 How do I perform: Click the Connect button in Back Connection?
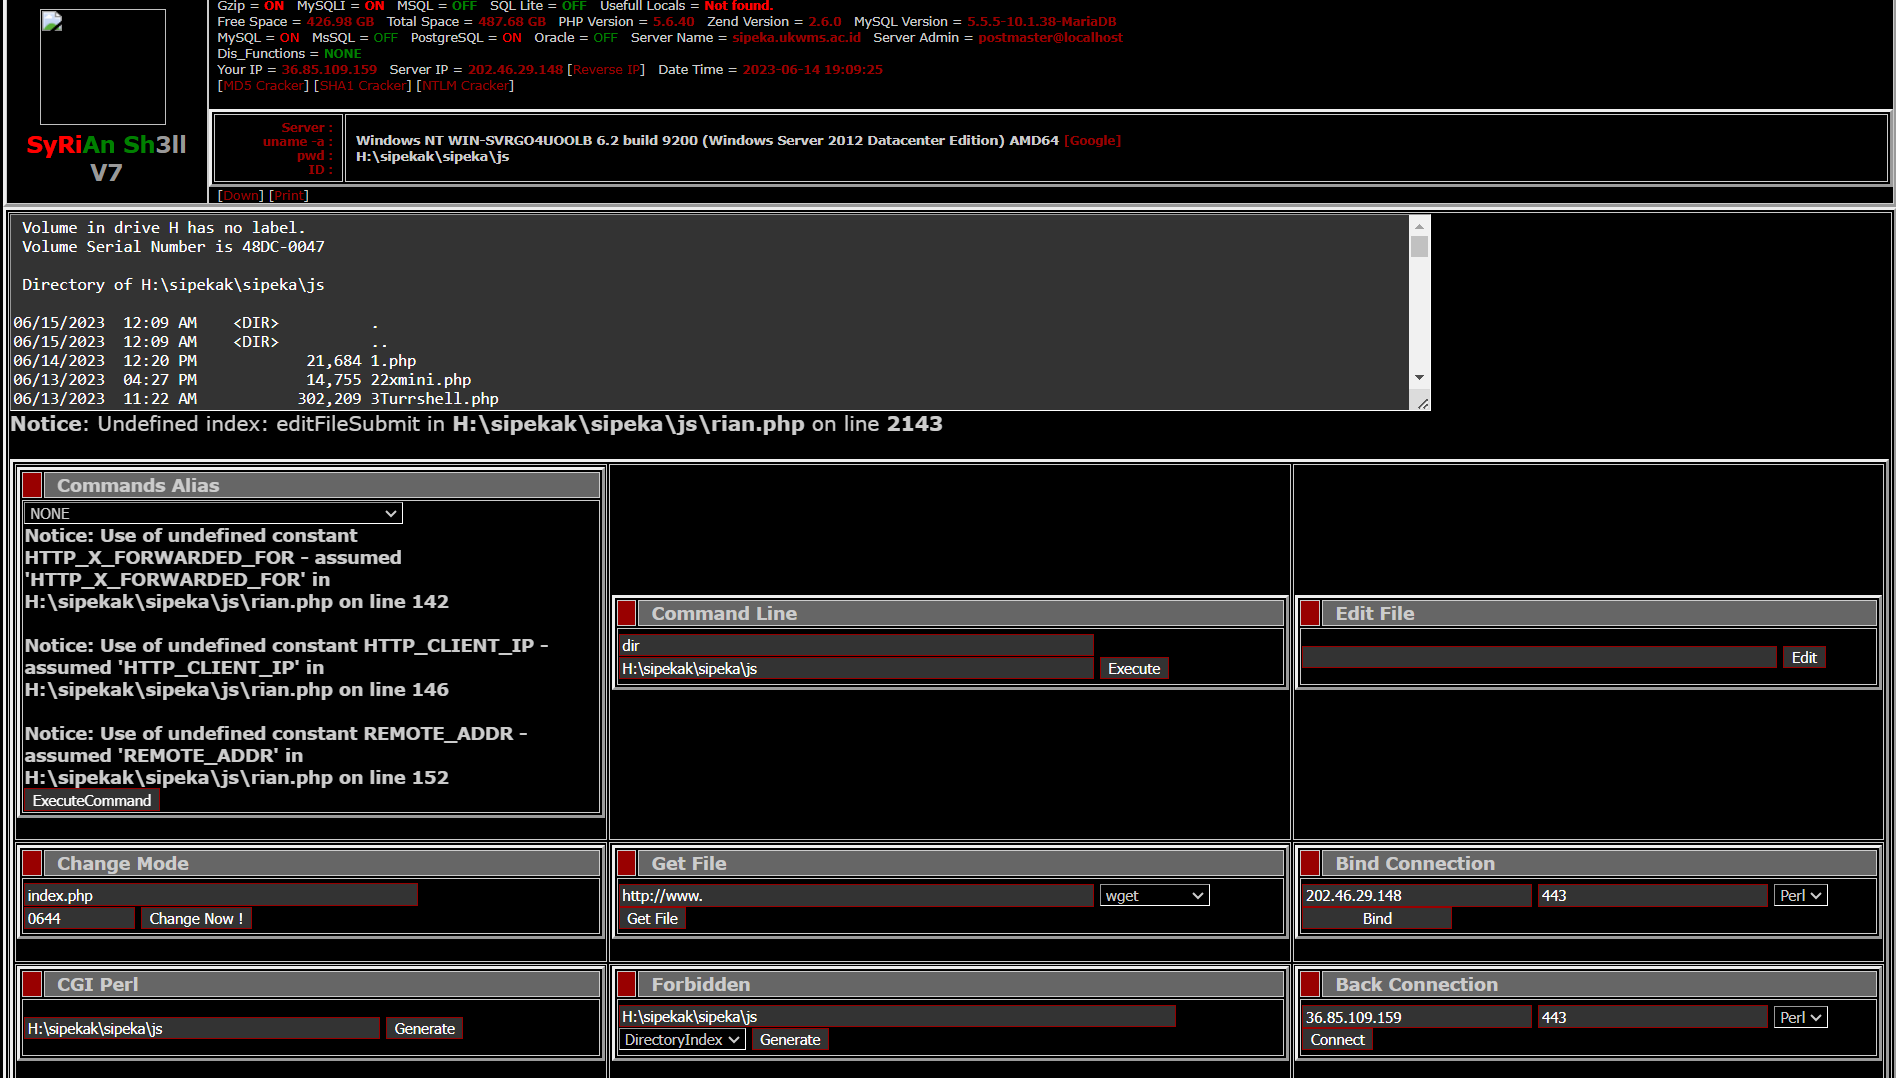1337,1040
